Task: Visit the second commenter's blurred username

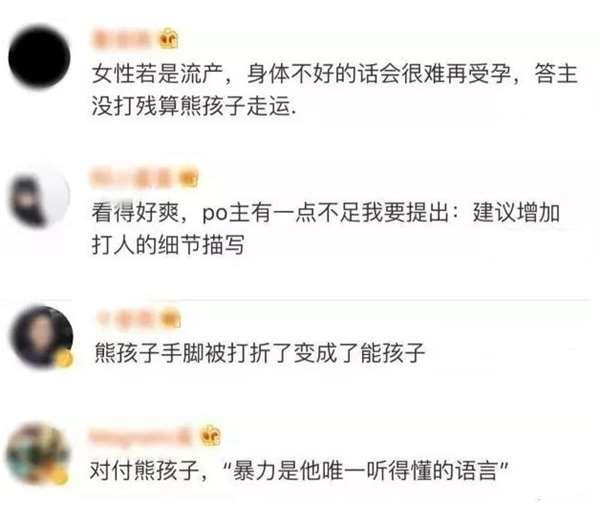Action: (133, 178)
